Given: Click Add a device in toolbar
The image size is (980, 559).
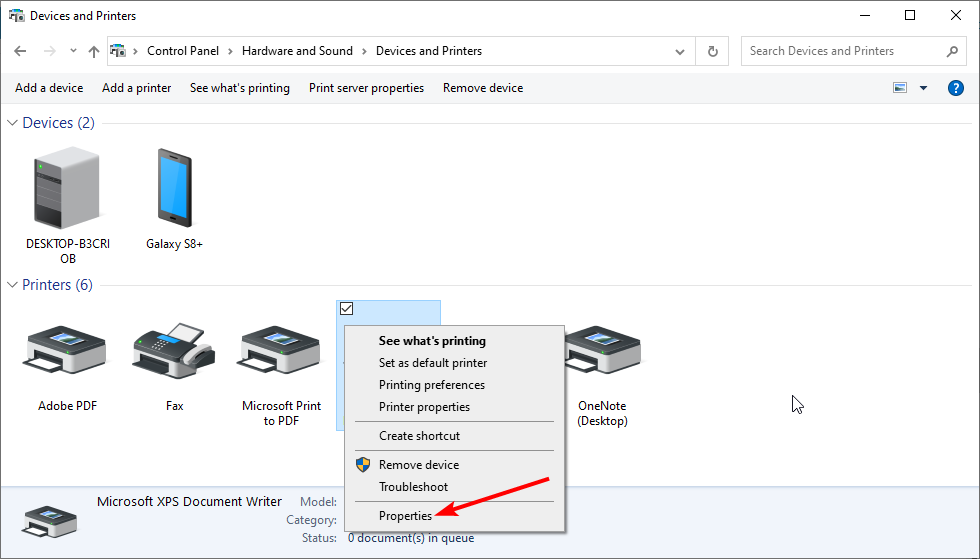Looking at the screenshot, I should pos(49,88).
